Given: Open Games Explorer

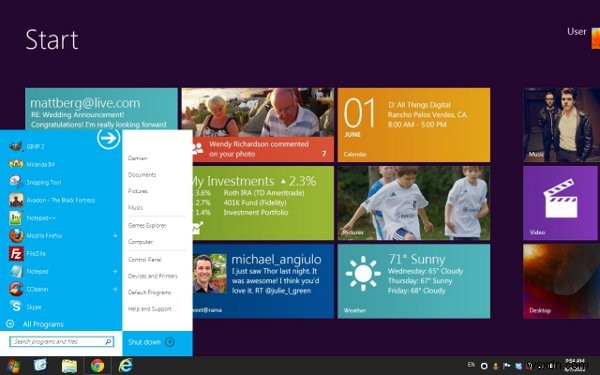Looking at the screenshot, I should pyautogui.click(x=147, y=225).
